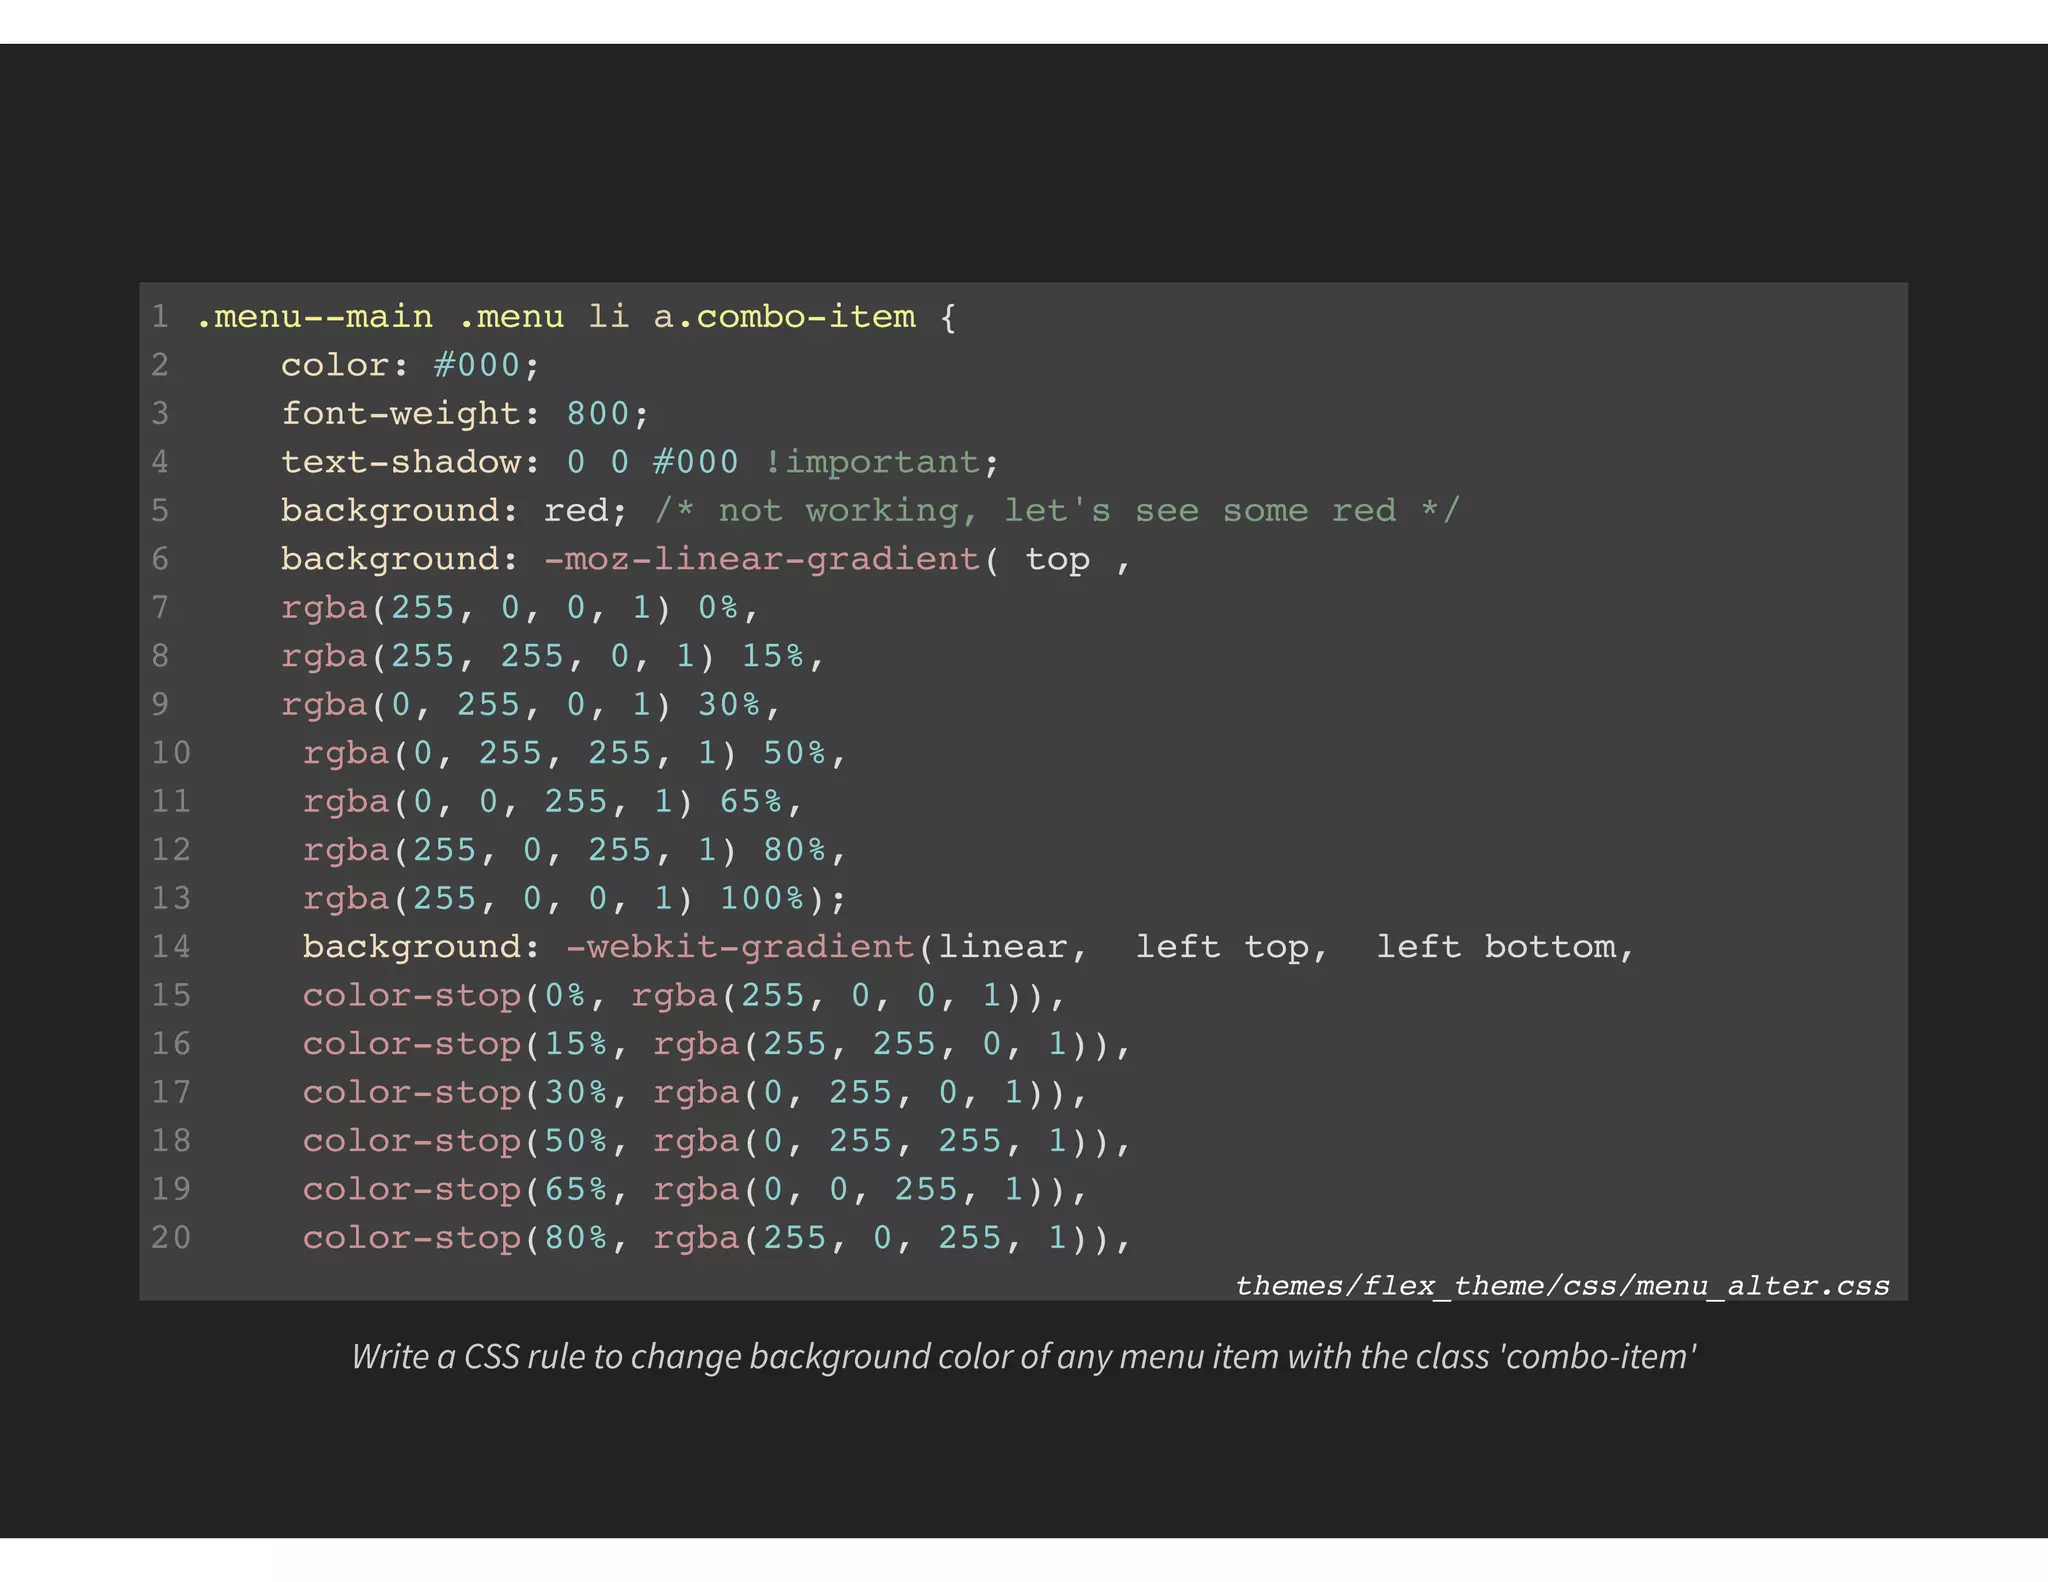Click 'color-stop(30%' line

(x=695, y=1093)
